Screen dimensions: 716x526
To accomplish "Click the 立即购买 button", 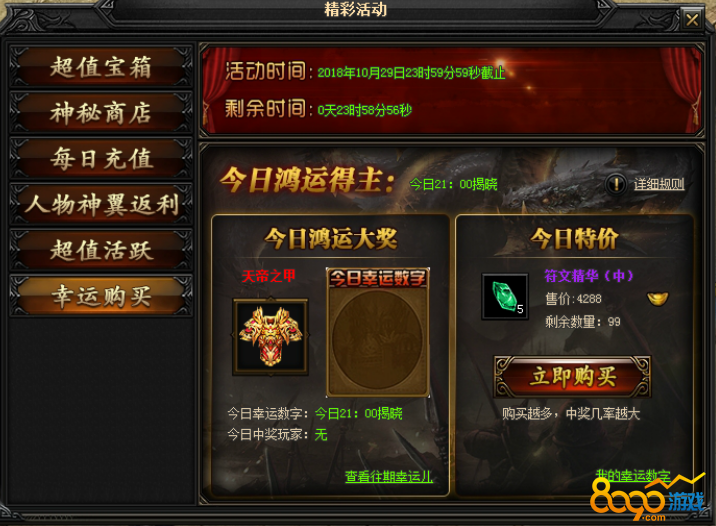I will pyautogui.click(x=573, y=377).
